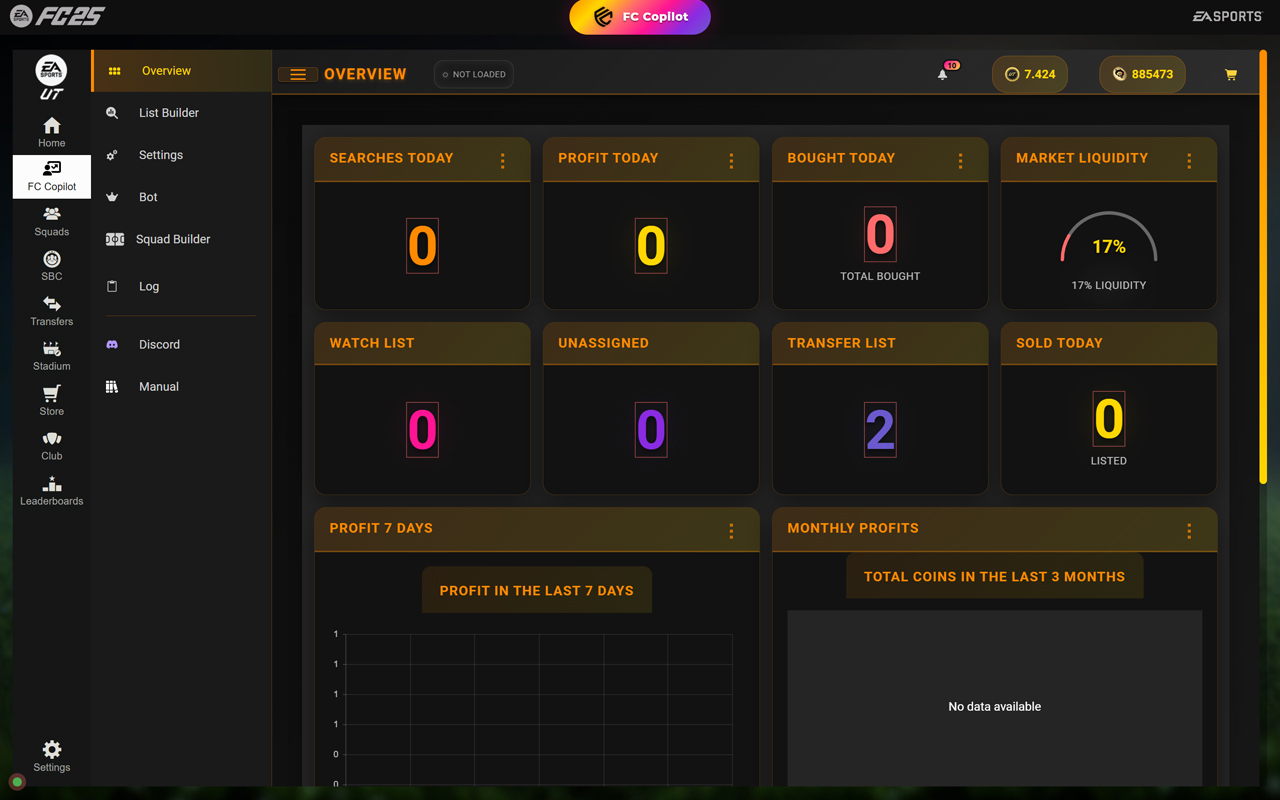Open the Squads icon
Viewport: 1280px width, 800px height.
click(52, 214)
